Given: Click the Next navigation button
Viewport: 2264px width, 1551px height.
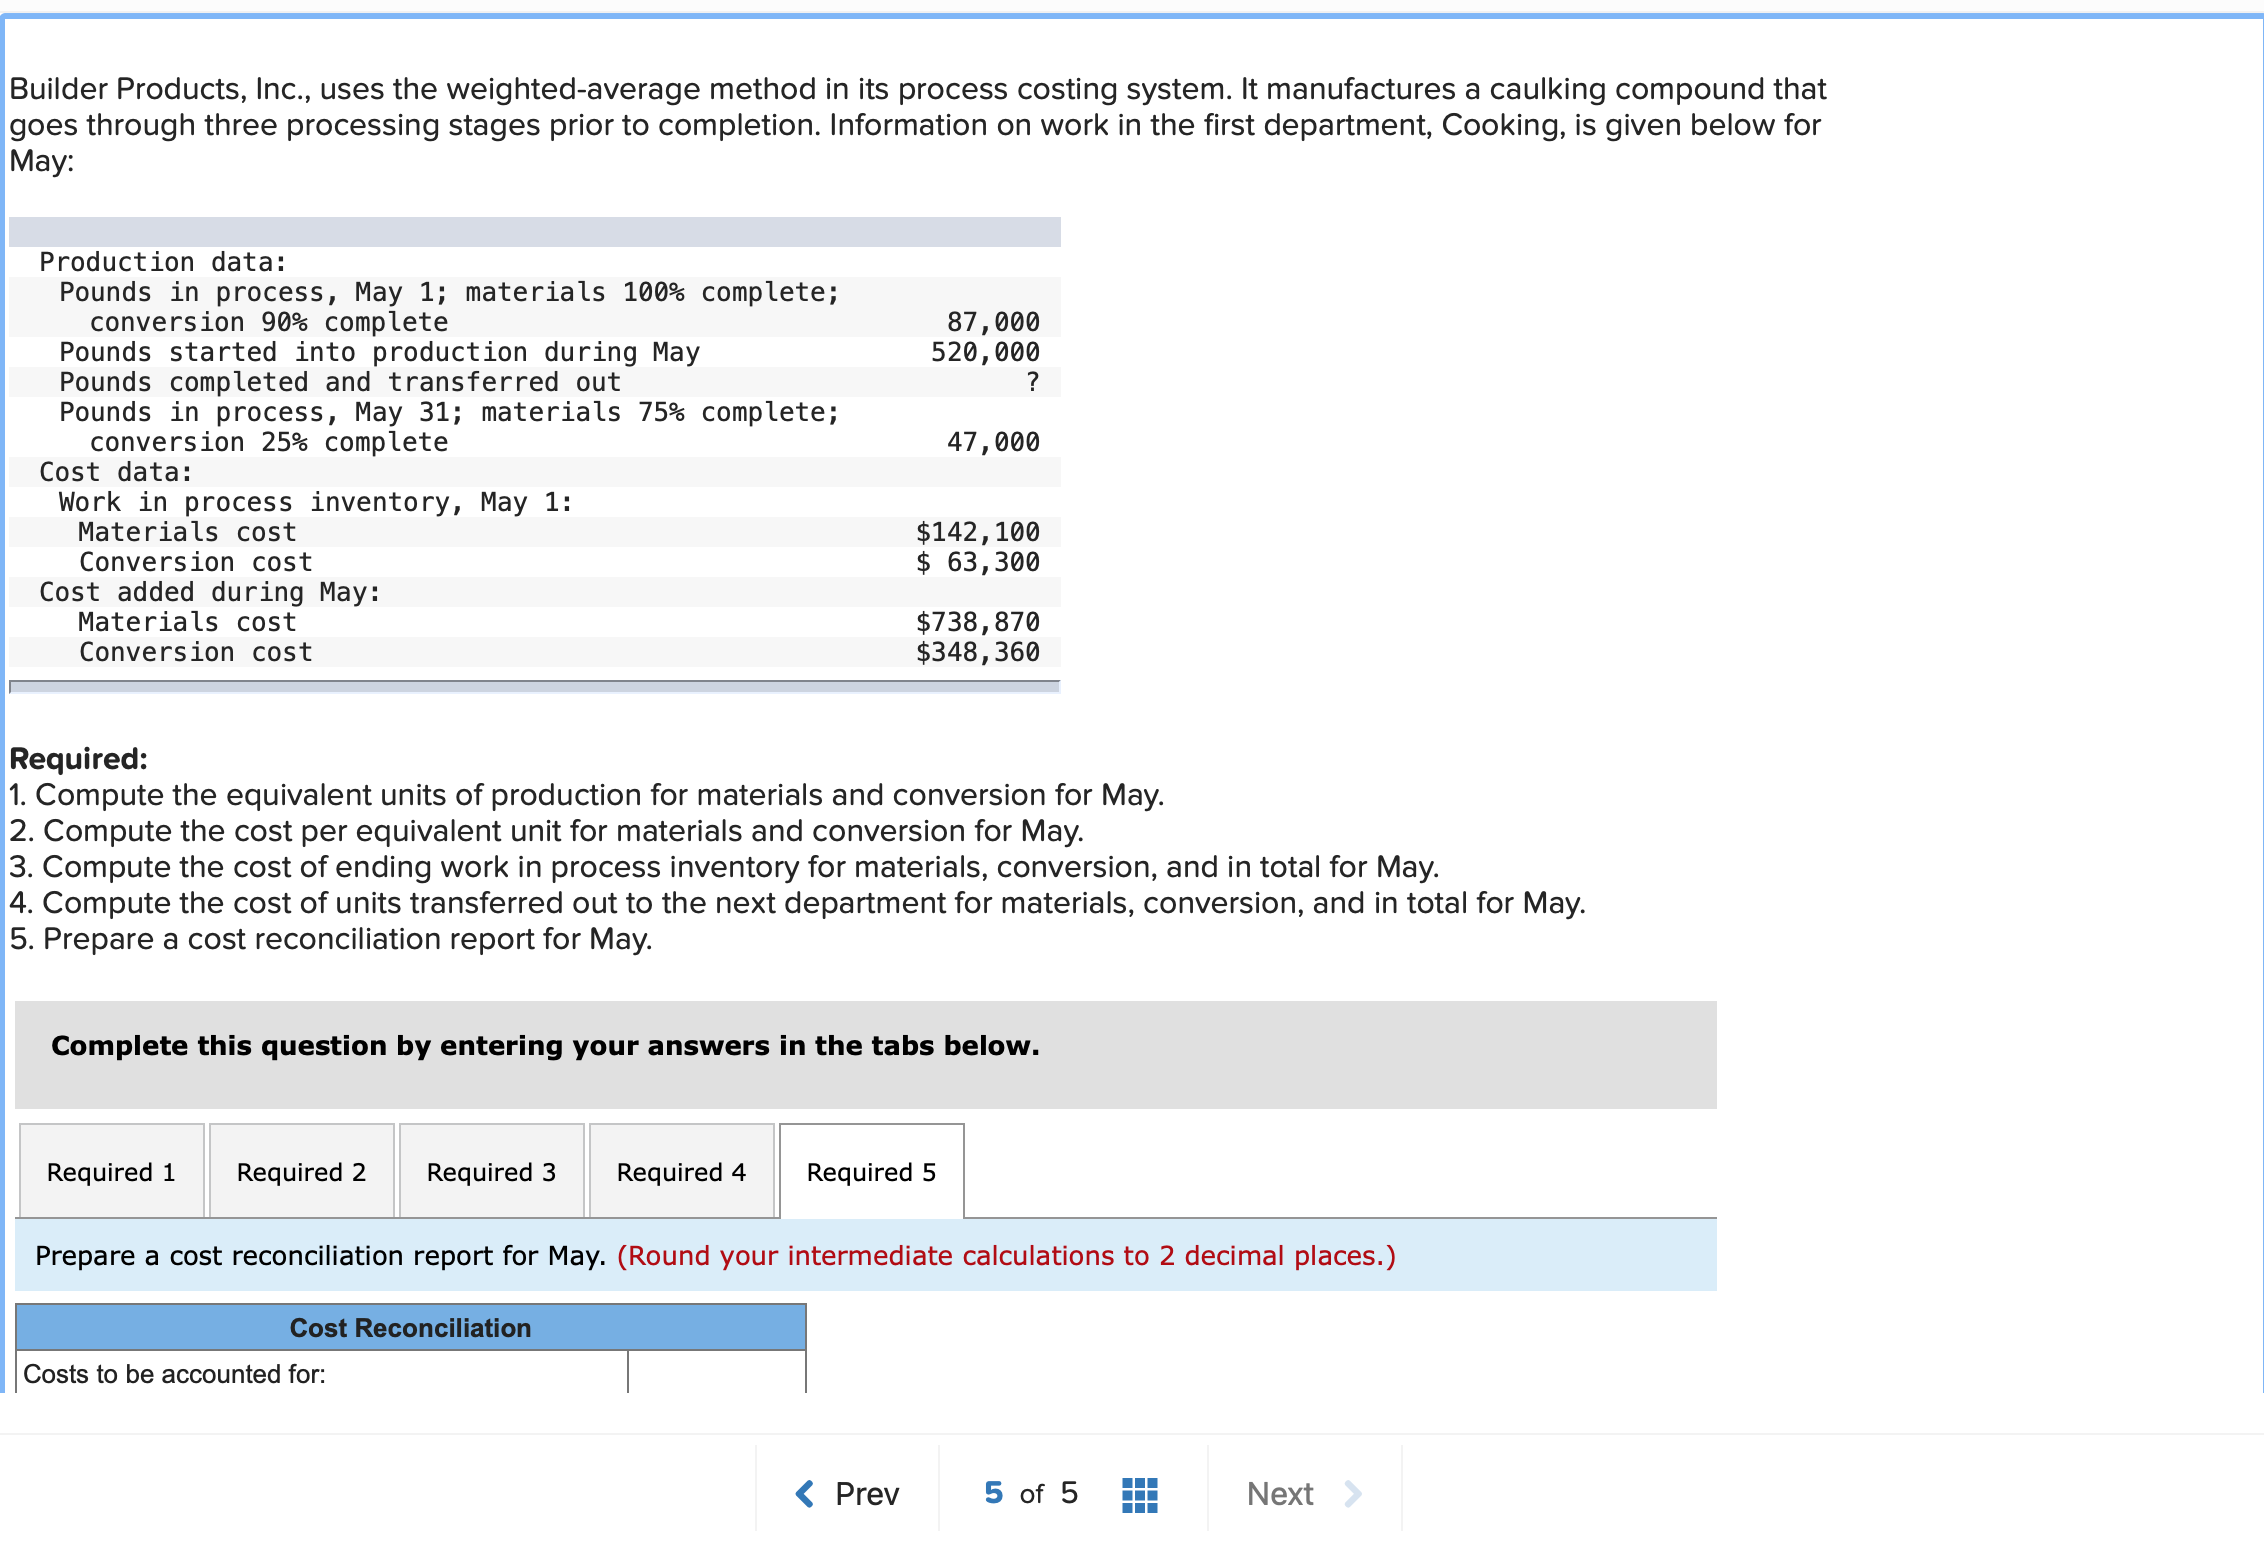Looking at the screenshot, I should 1280,1492.
